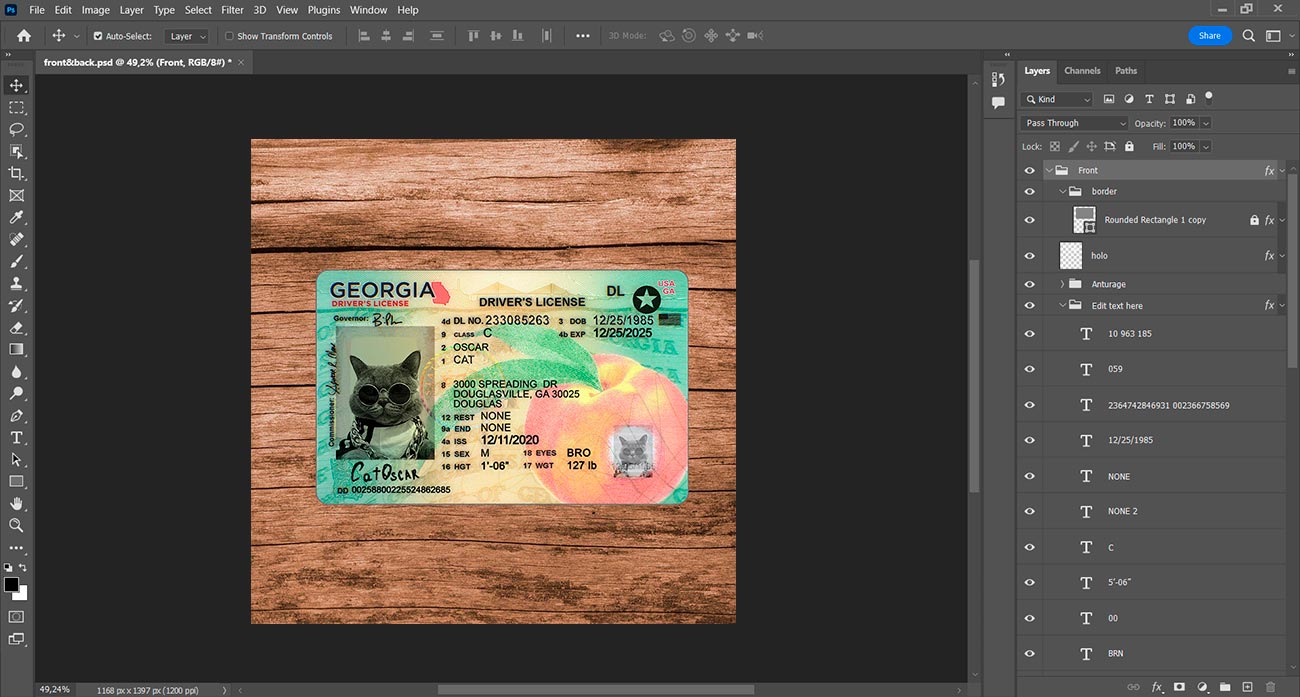Select the Brush tool
The width and height of the screenshot is (1300, 697).
(17, 261)
